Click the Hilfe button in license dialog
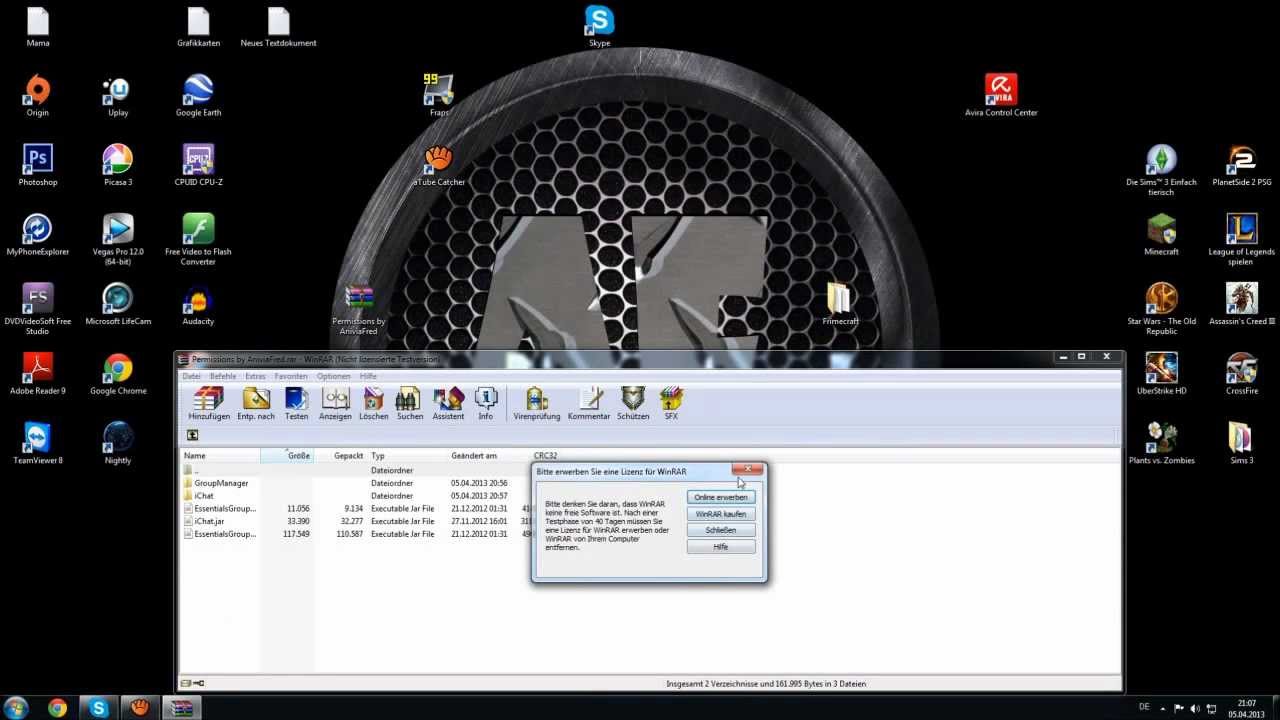Viewport: 1280px width, 720px height. coord(721,547)
